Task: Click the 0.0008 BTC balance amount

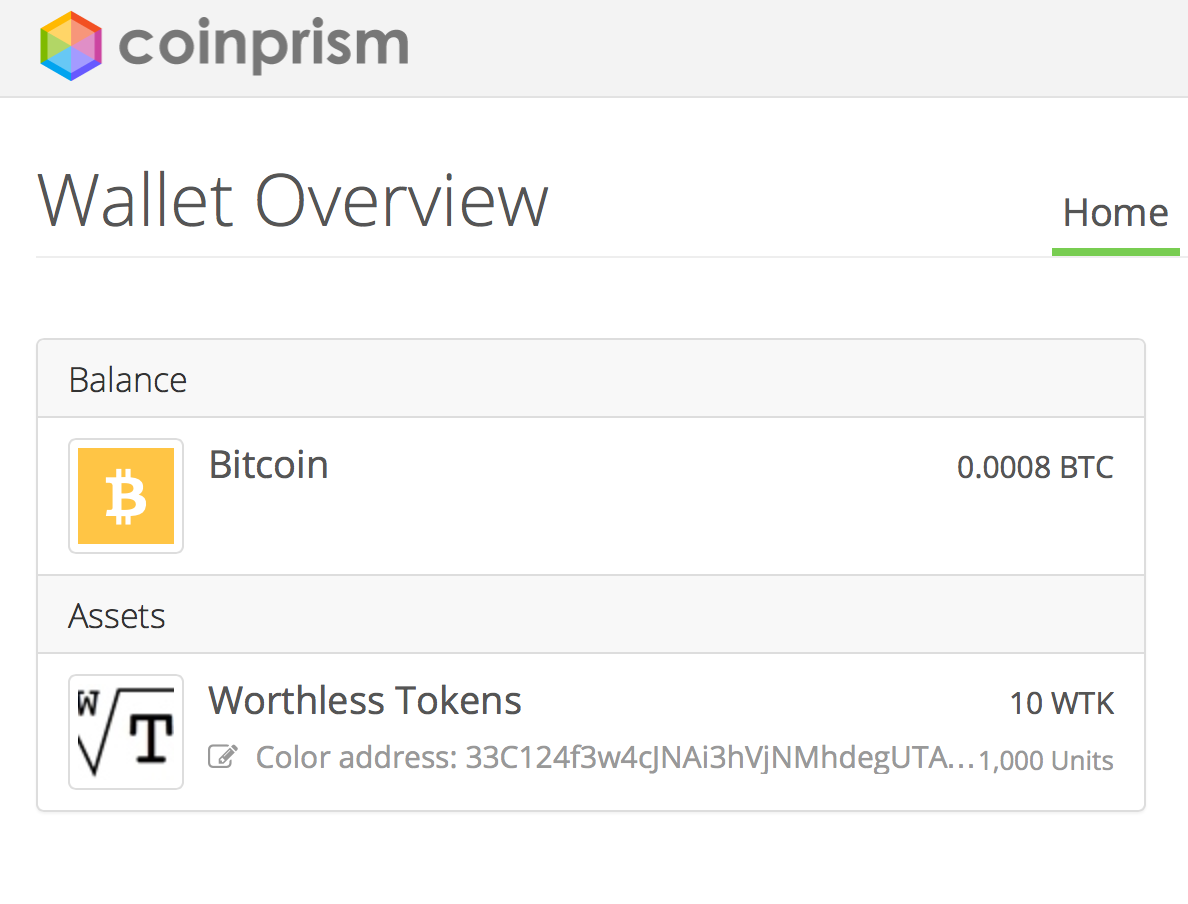Action: (1035, 468)
